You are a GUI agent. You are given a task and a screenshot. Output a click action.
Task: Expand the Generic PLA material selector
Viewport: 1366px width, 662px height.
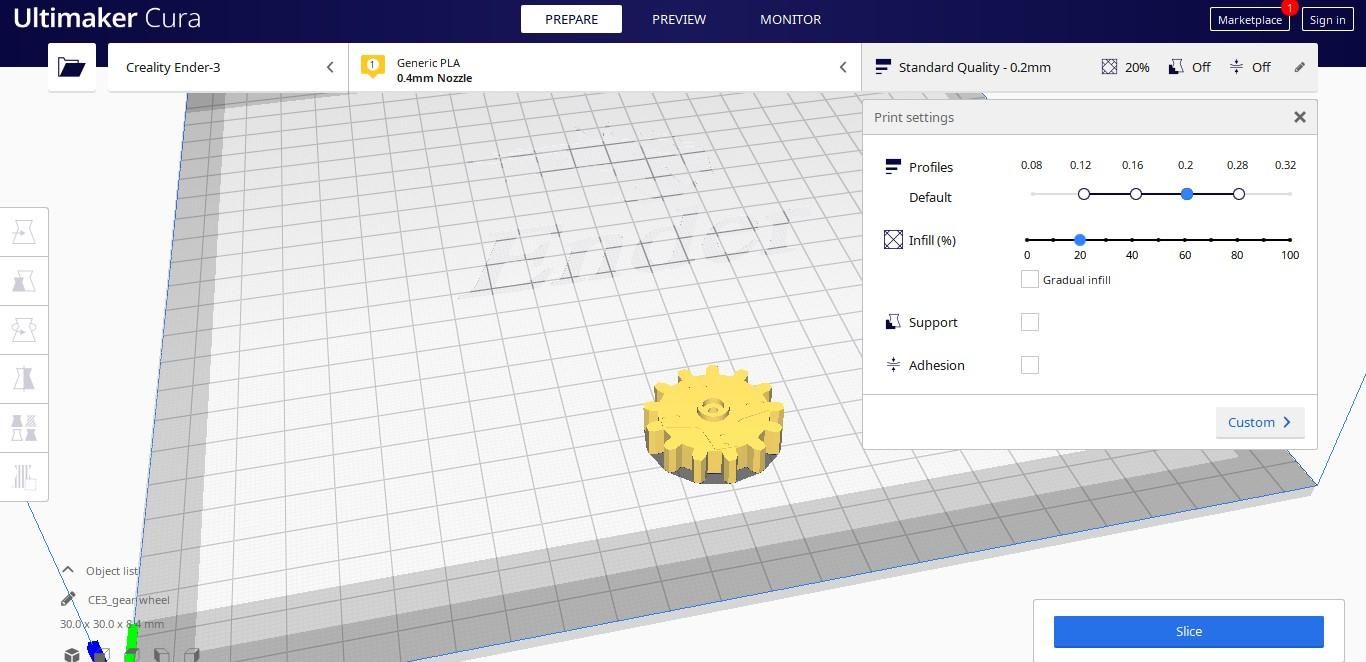[x=604, y=67]
